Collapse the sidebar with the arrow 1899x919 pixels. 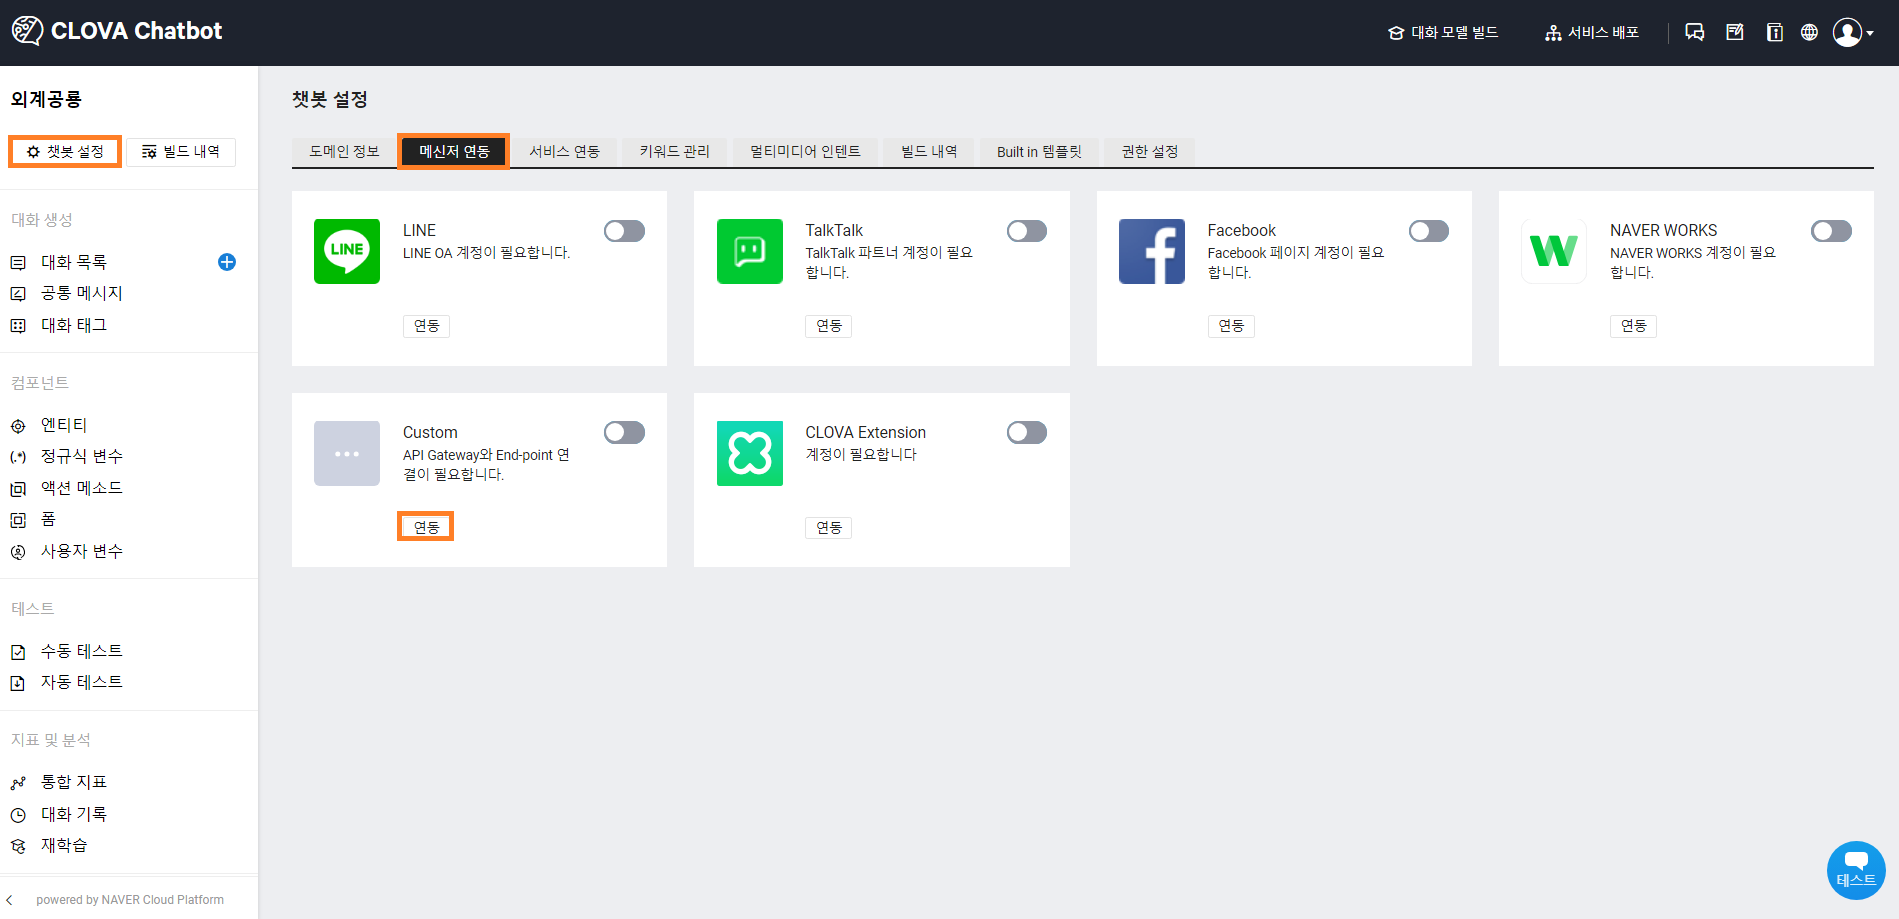(10, 900)
